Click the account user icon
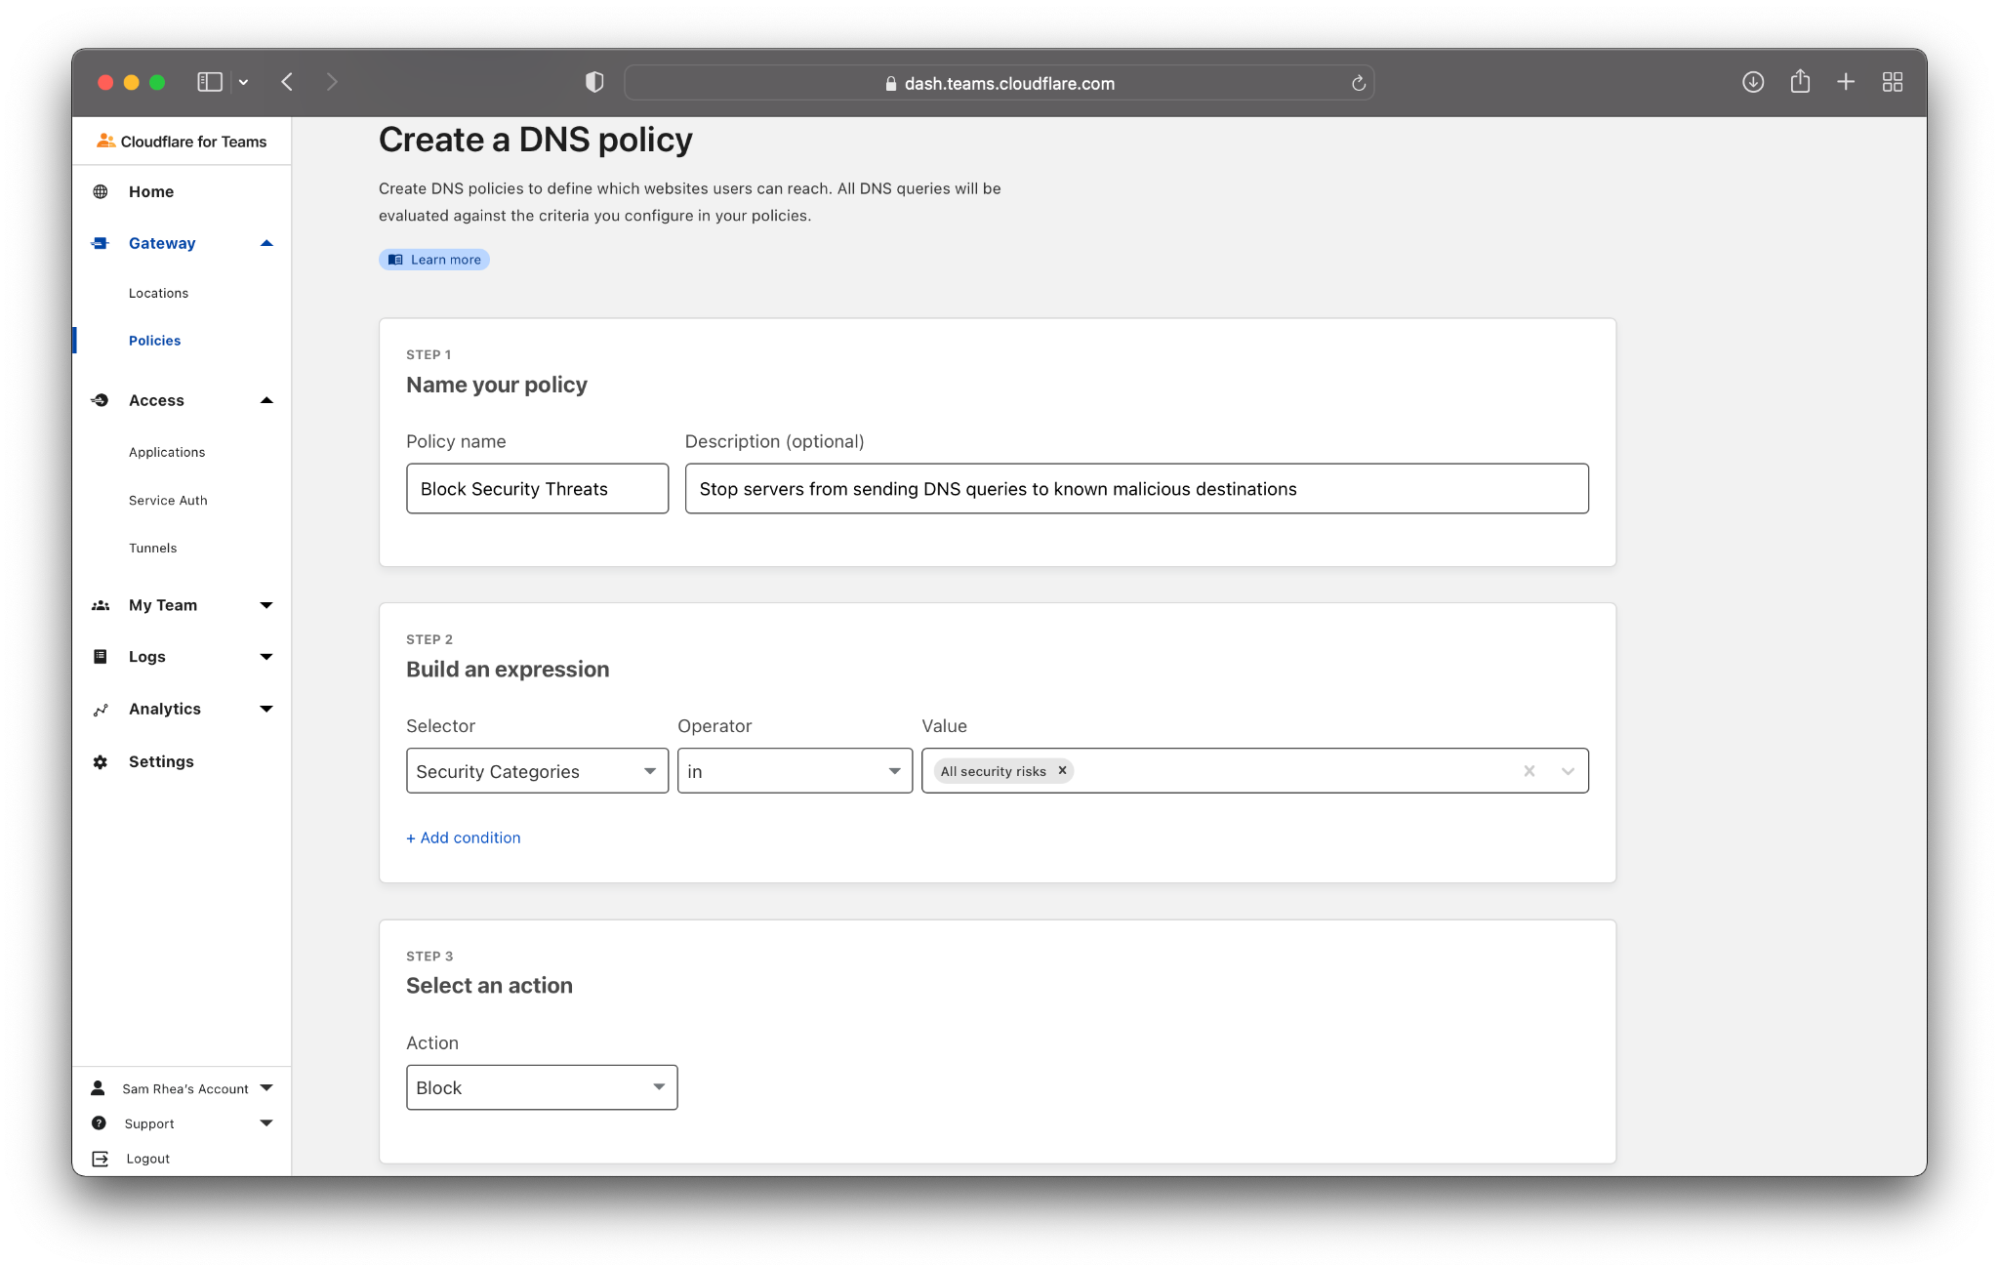This screenshot has width=1999, height=1271. point(98,1088)
